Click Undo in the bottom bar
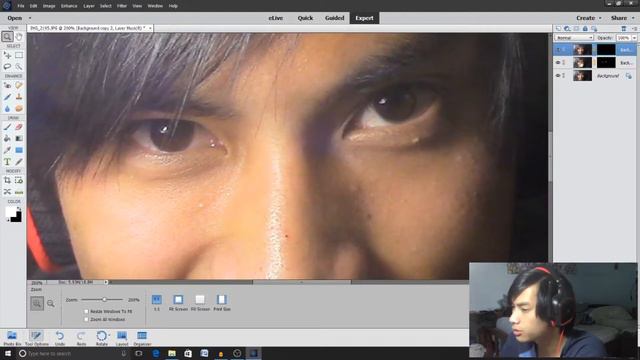The image size is (640, 360). (x=60, y=338)
